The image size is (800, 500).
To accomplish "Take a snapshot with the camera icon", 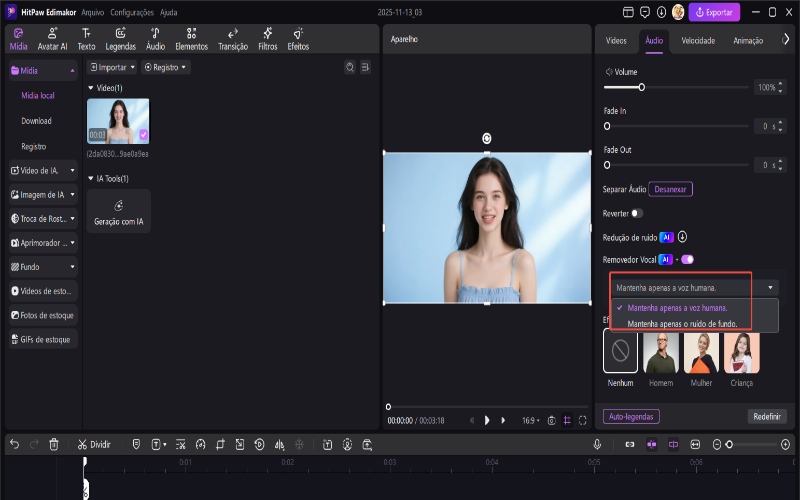I will pos(552,421).
